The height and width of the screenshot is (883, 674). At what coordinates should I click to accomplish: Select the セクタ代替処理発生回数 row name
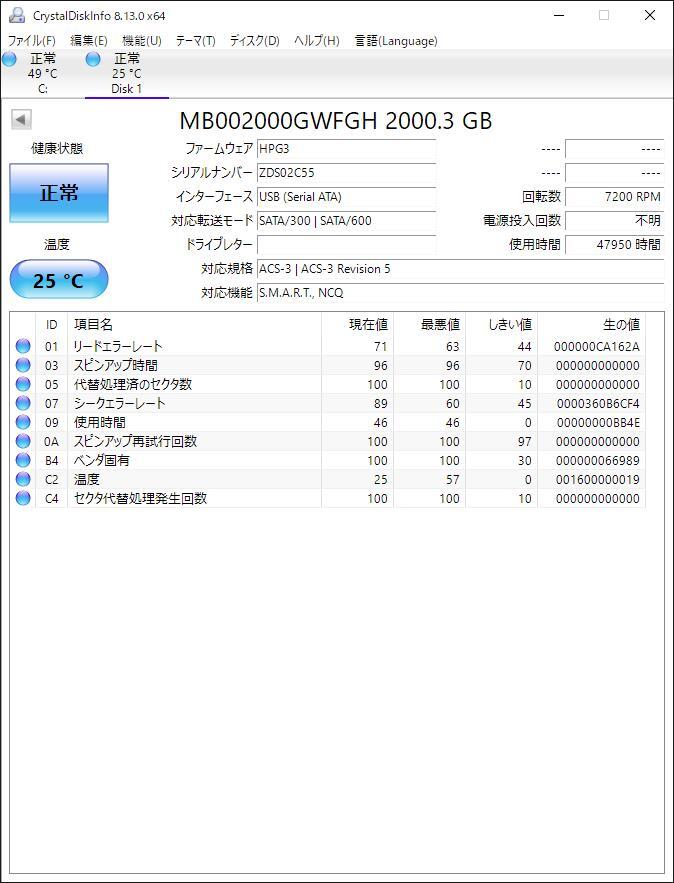click(140, 498)
